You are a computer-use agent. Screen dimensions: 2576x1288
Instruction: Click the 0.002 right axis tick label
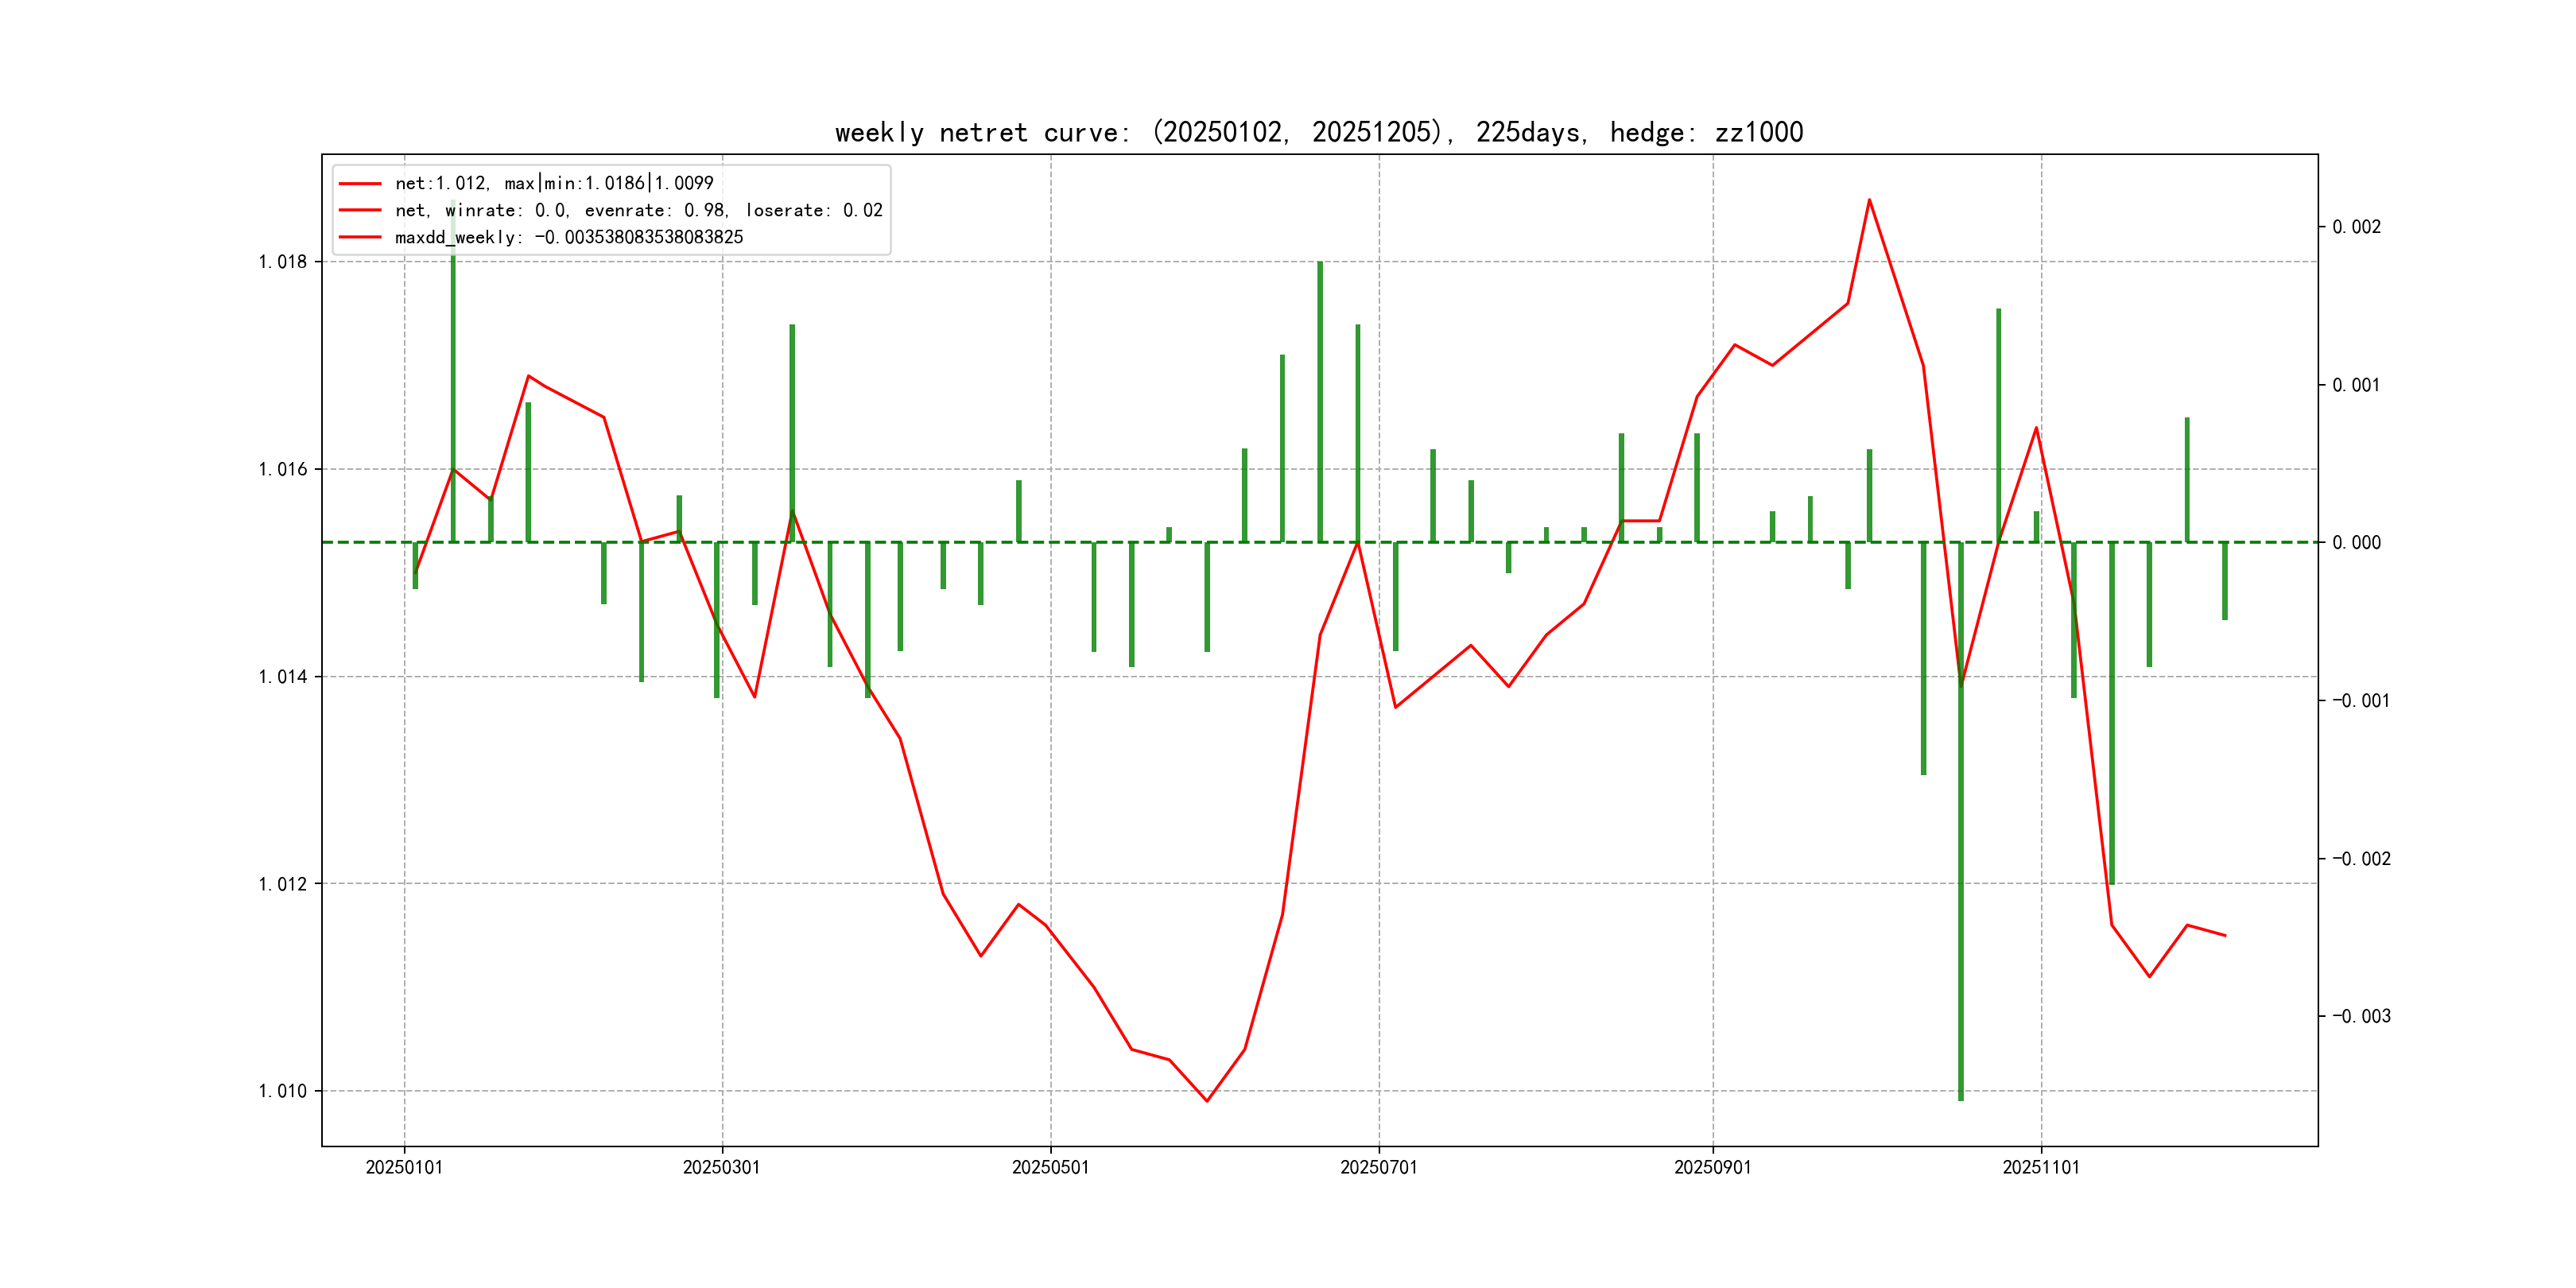pyautogui.click(x=2356, y=227)
